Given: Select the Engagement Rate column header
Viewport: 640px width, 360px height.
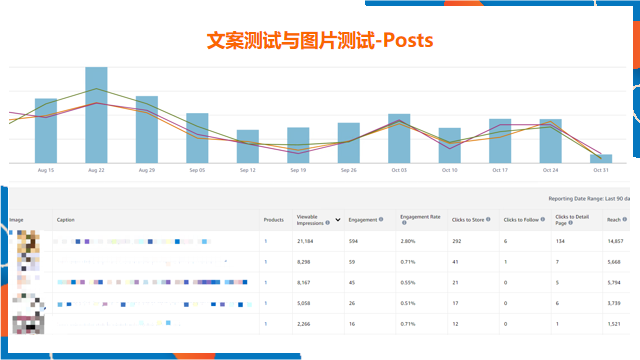Looking at the screenshot, I should [420, 217].
